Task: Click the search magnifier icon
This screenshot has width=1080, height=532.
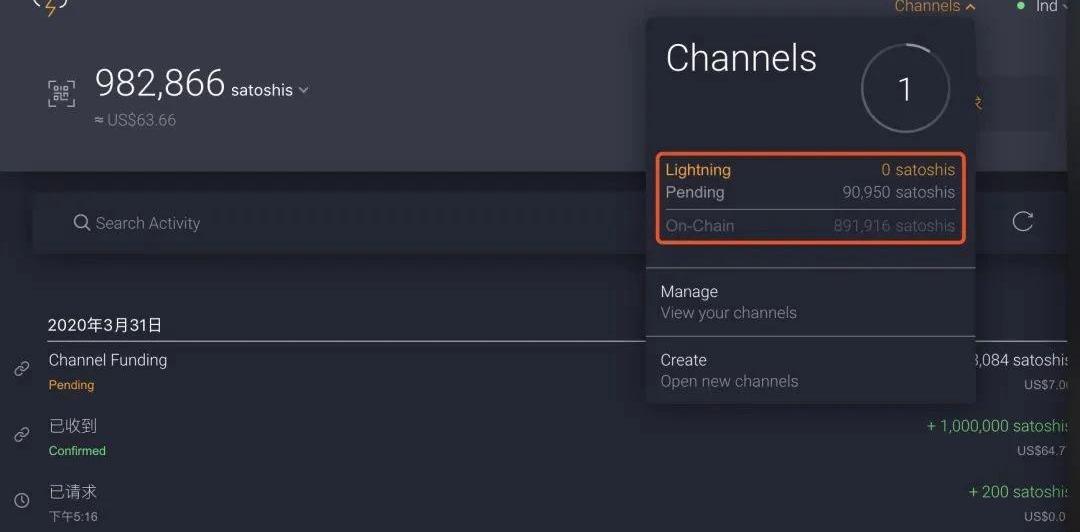Action: click(x=81, y=223)
